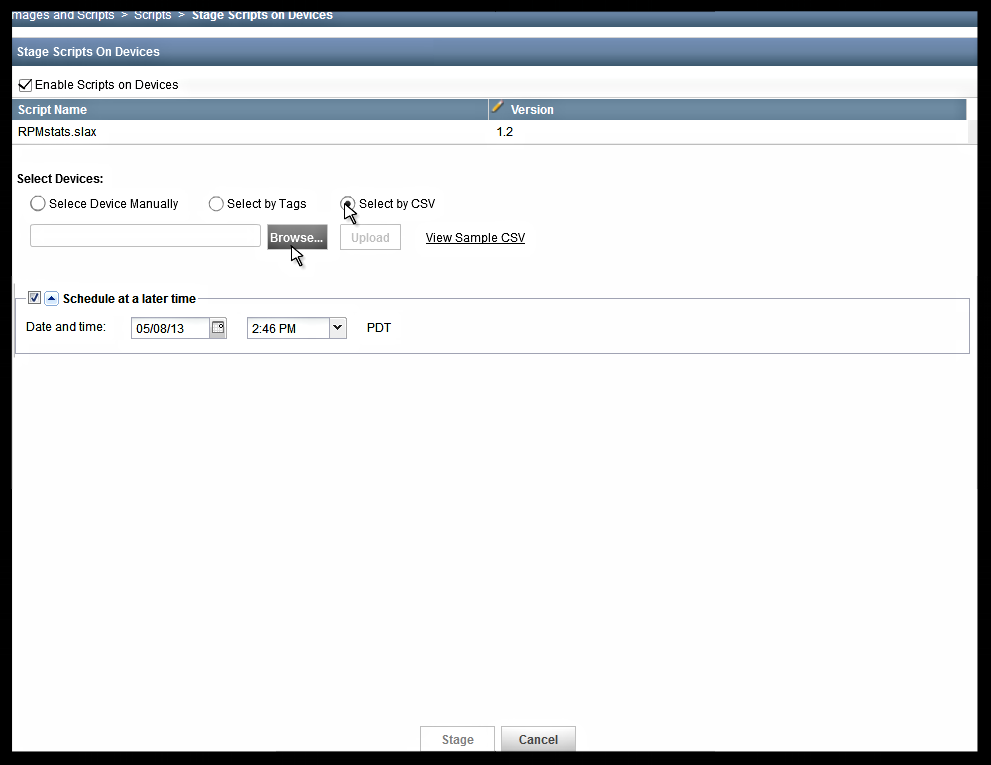This screenshot has height=765, width=991.
Task: Choose Select by Tags radio option
Action: pyautogui.click(x=216, y=204)
